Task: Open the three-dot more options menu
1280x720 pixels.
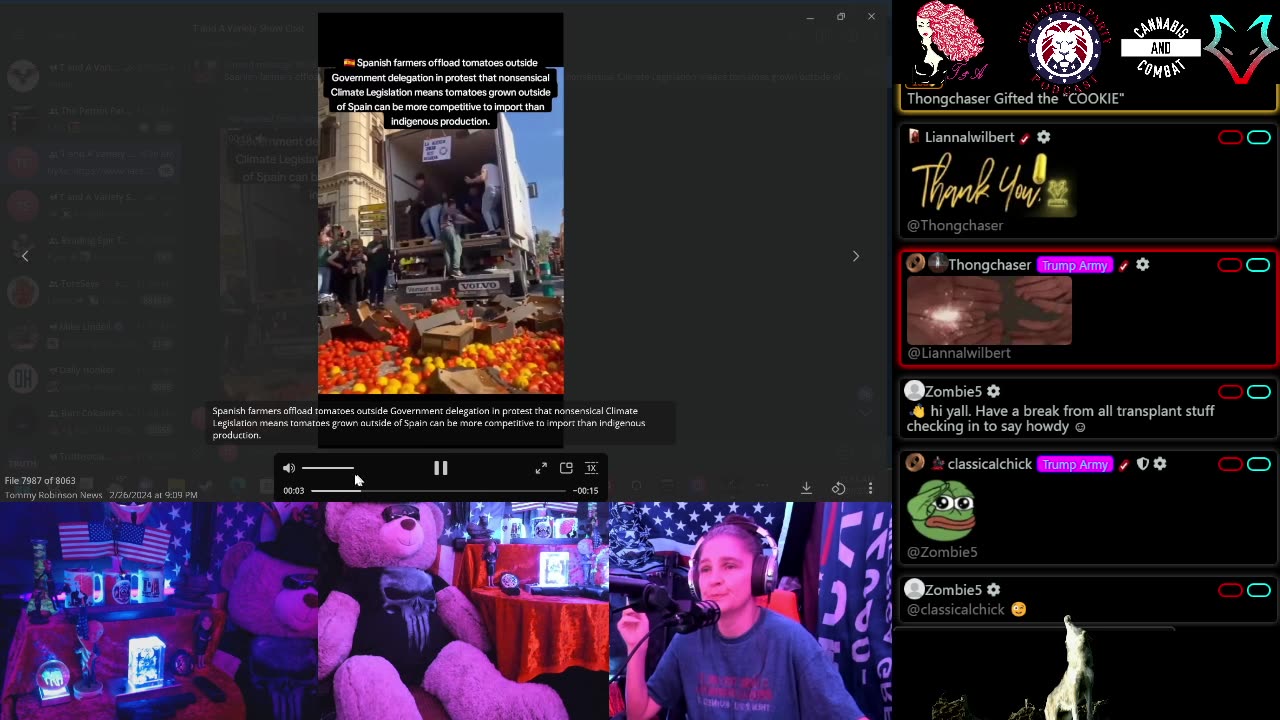Action: [870, 488]
